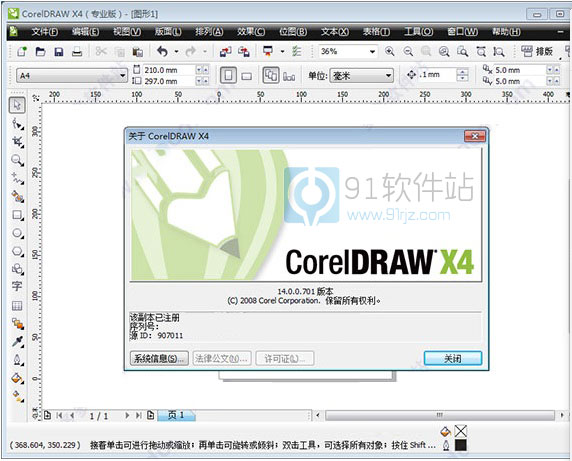Screen dimensions: 572x461
Task: Select the Table tool
Action: (17, 306)
